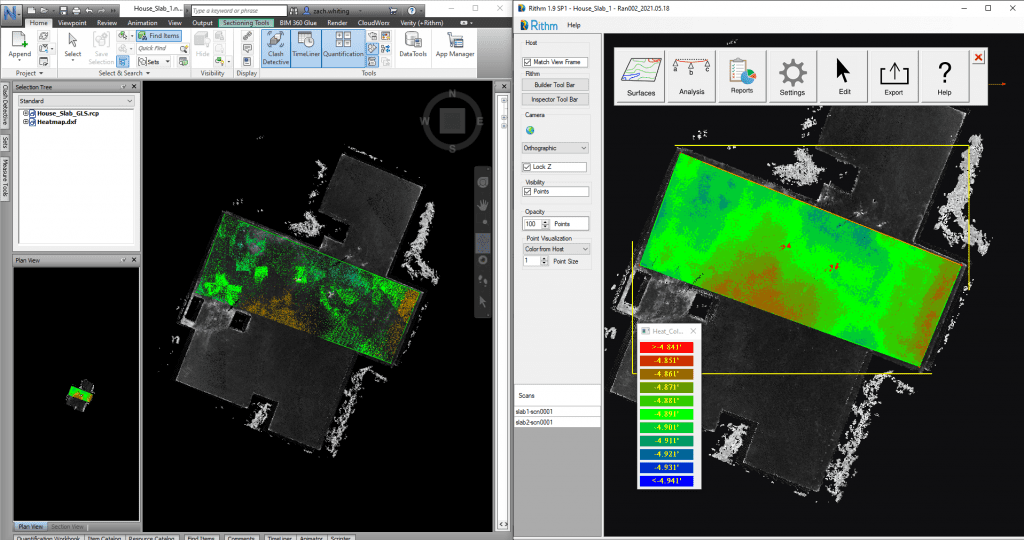Open the Verity (+Rithm) ribbon tab

click(x=421, y=23)
